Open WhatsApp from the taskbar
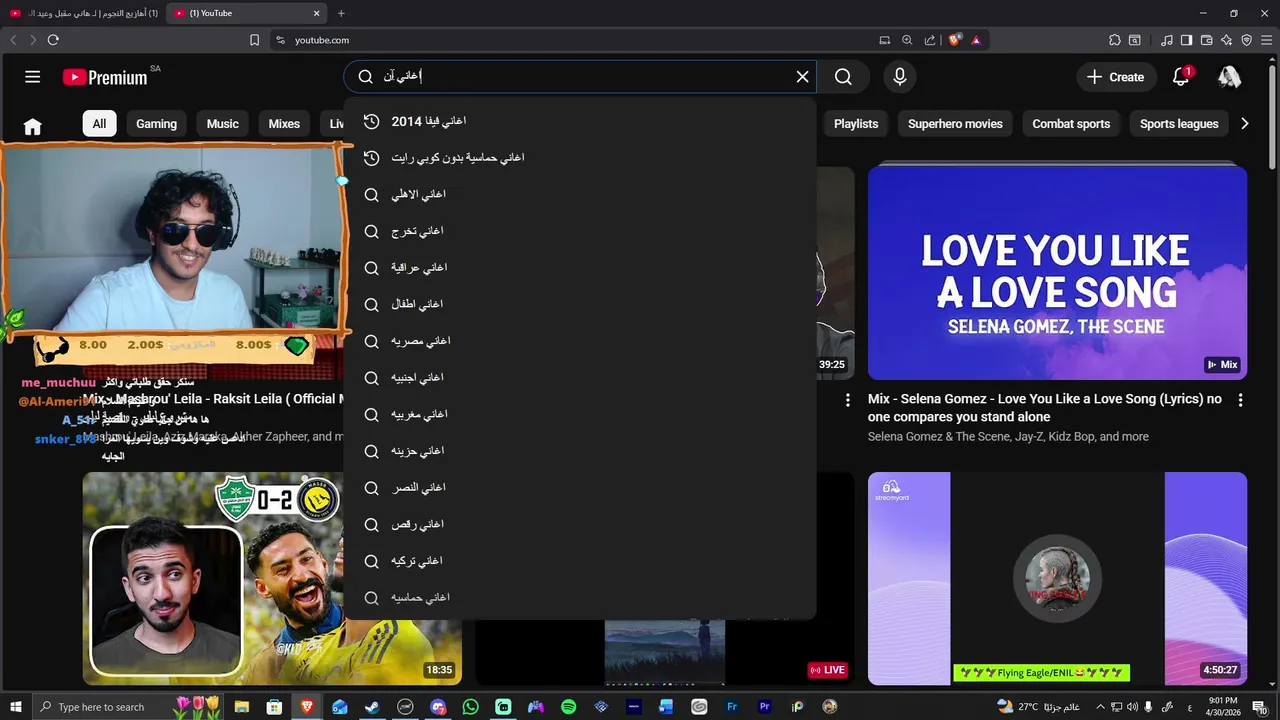This screenshot has width=1280, height=720. (470, 707)
